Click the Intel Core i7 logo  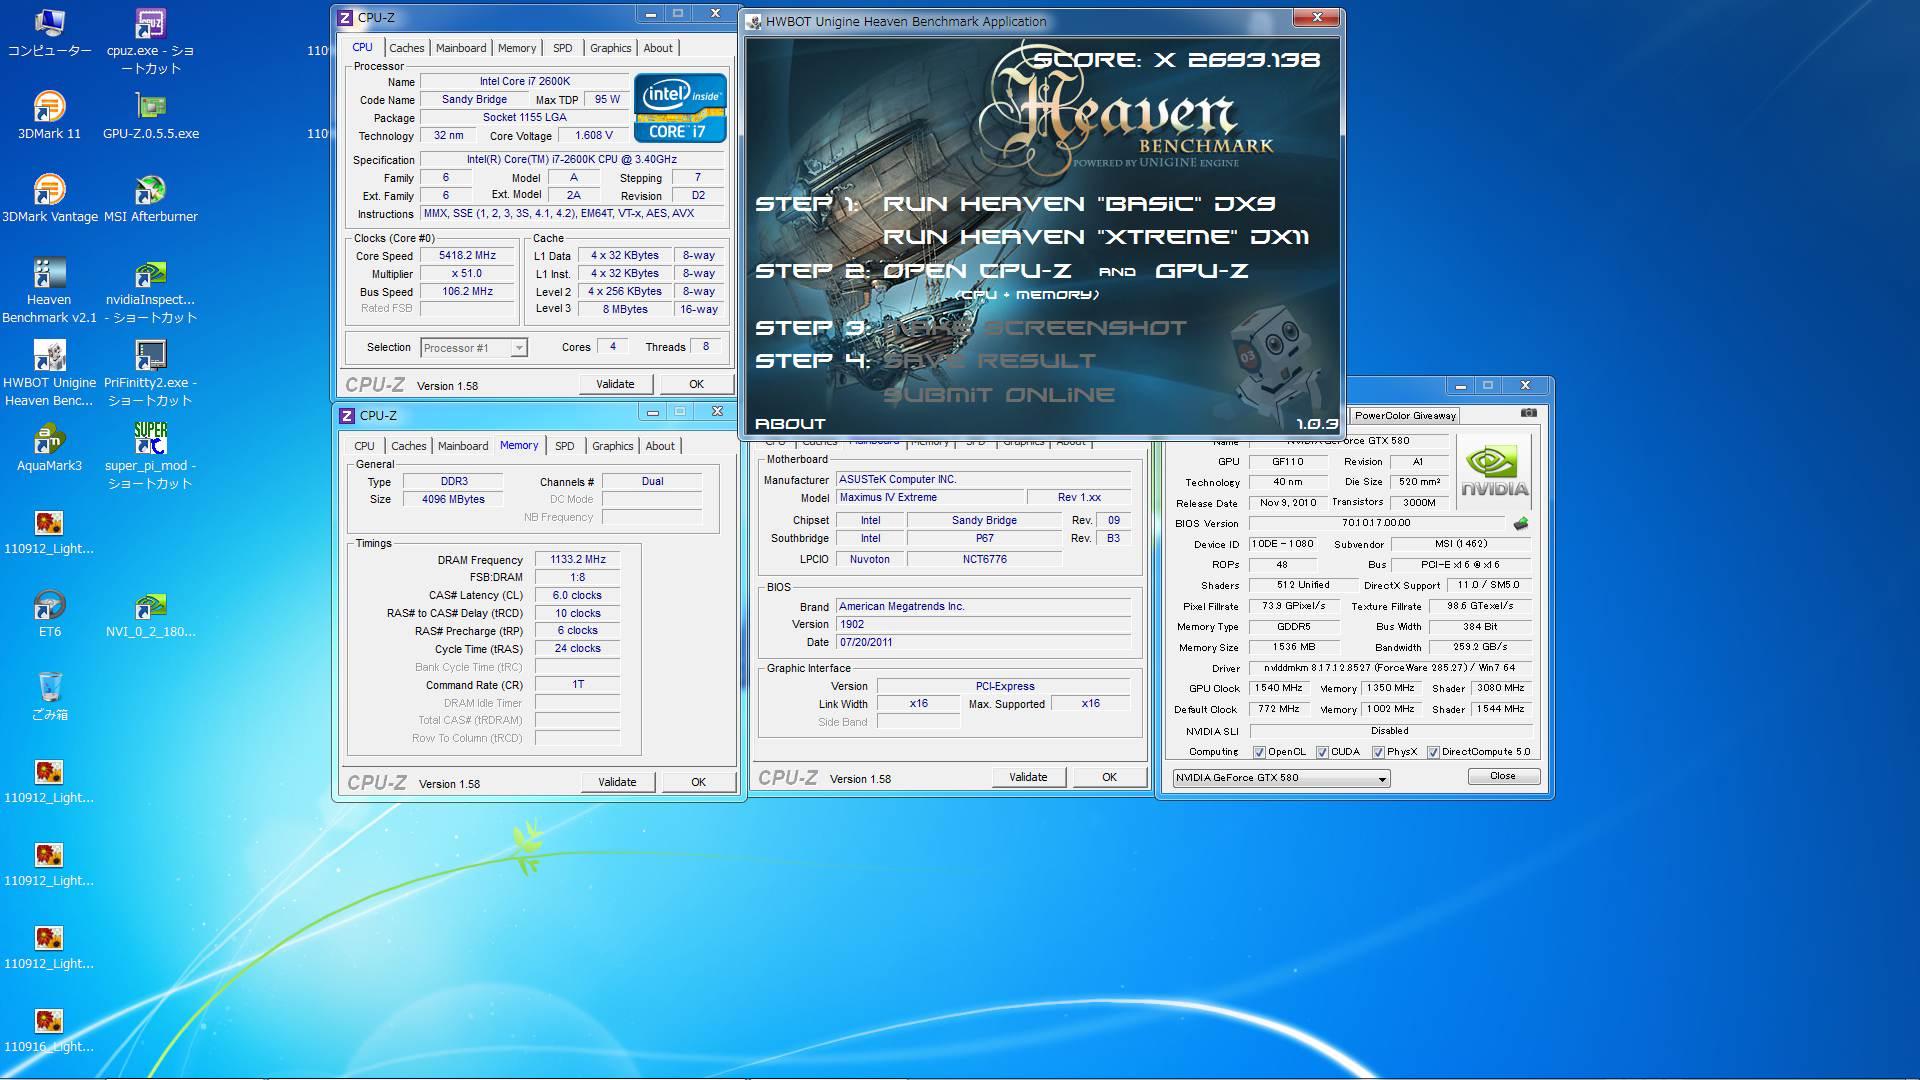click(x=680, y=107)
